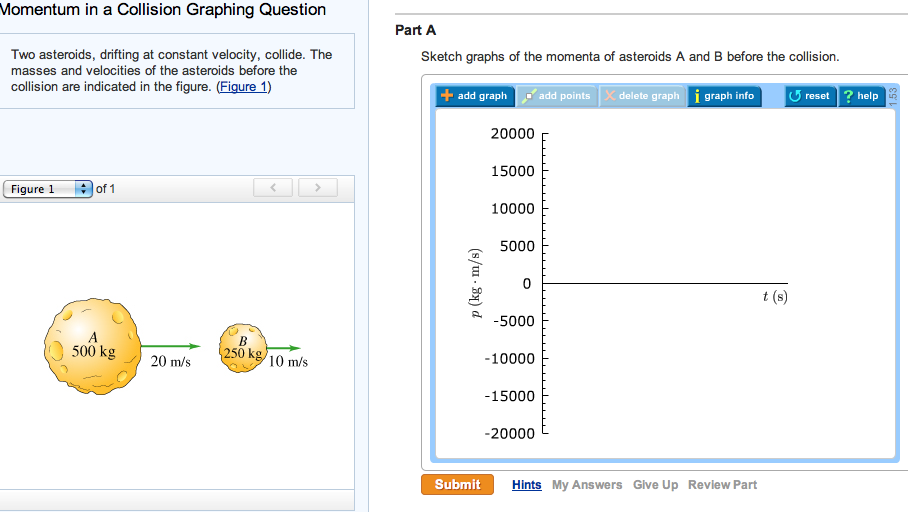Submit the answer for Part A
908x512 pixels.
coord(457,485)
